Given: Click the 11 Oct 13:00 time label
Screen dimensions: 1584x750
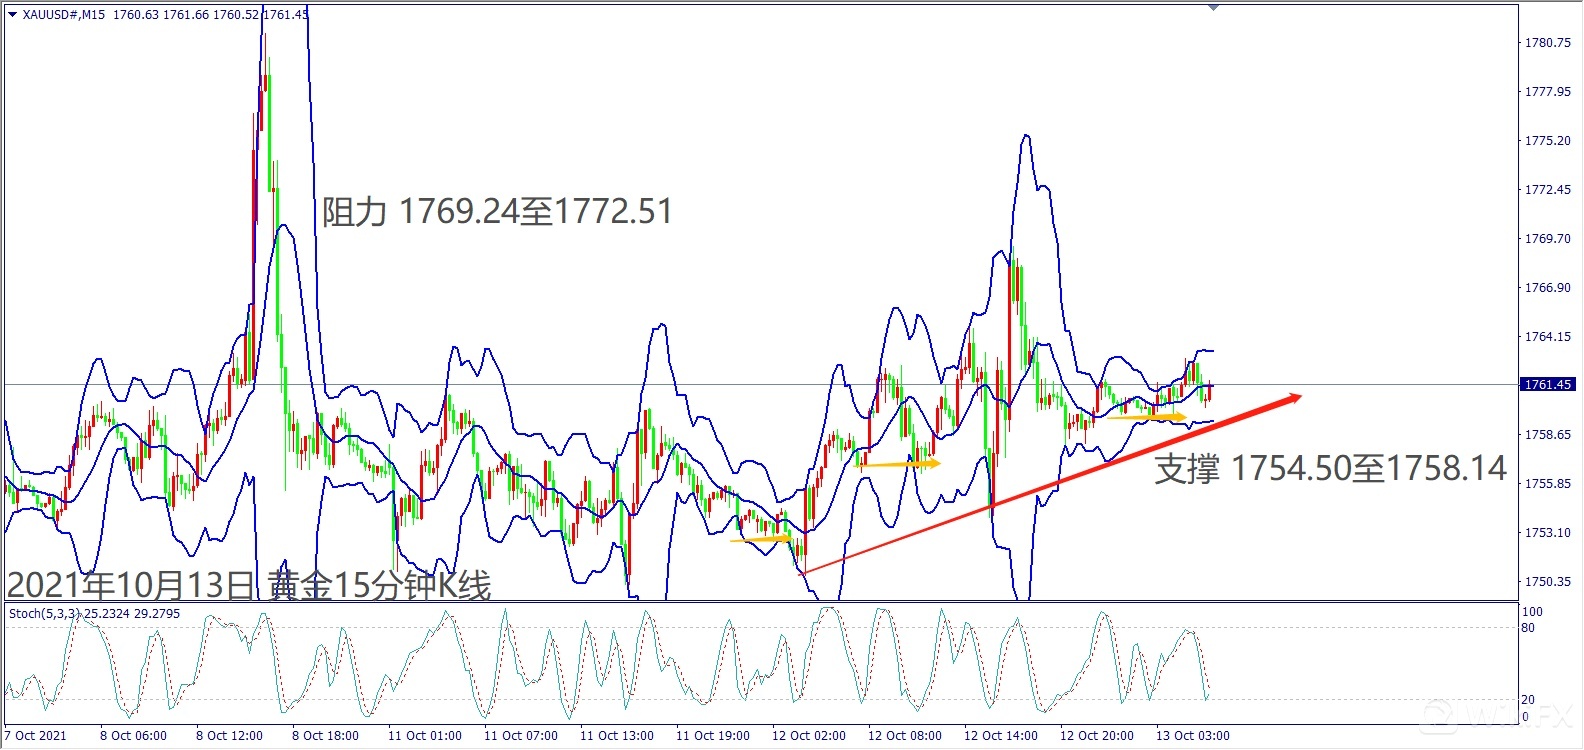Looking at the screenshot, I should (617, 736).
